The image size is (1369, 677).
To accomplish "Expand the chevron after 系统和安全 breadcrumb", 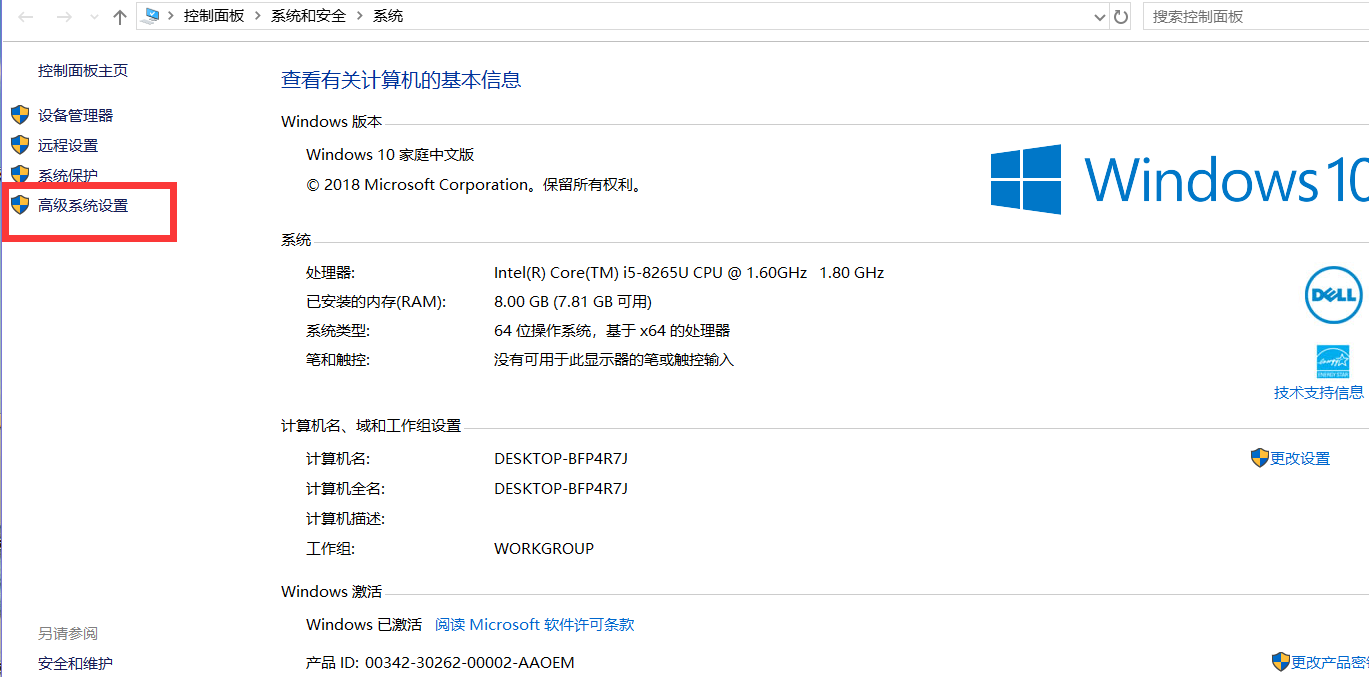I will click(x=359, y=17).
